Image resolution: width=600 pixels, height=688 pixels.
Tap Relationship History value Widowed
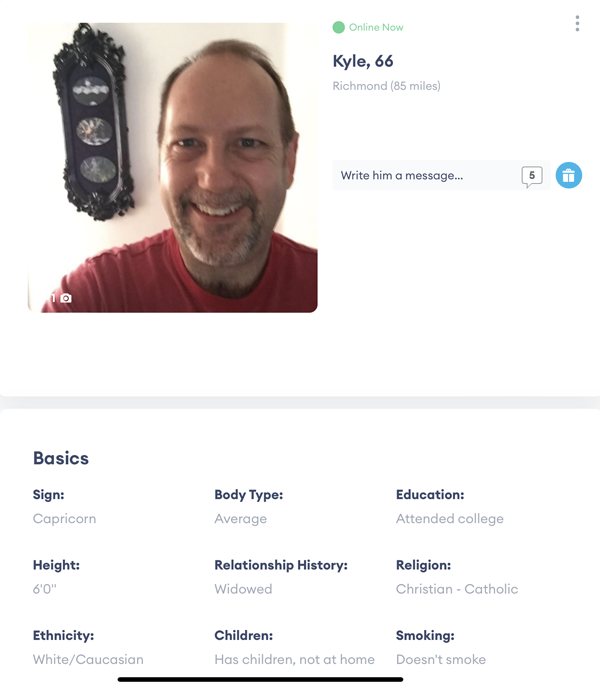(243, 589)
